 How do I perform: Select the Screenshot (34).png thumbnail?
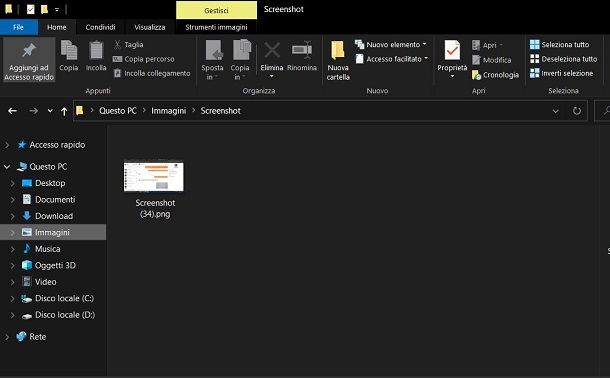click(154, 177)
